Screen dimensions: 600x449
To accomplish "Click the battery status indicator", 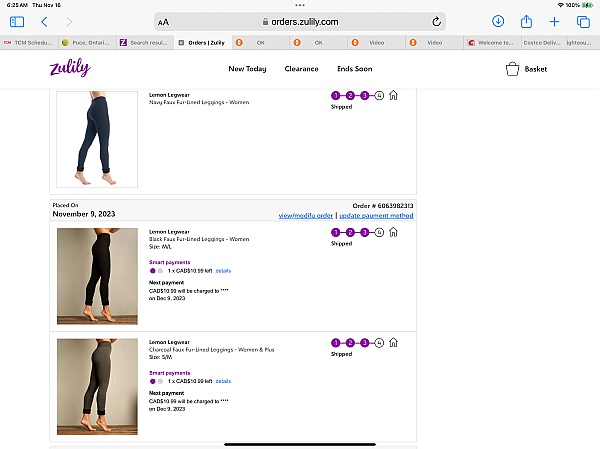I will pyautogui.click(x=587, y=5).
